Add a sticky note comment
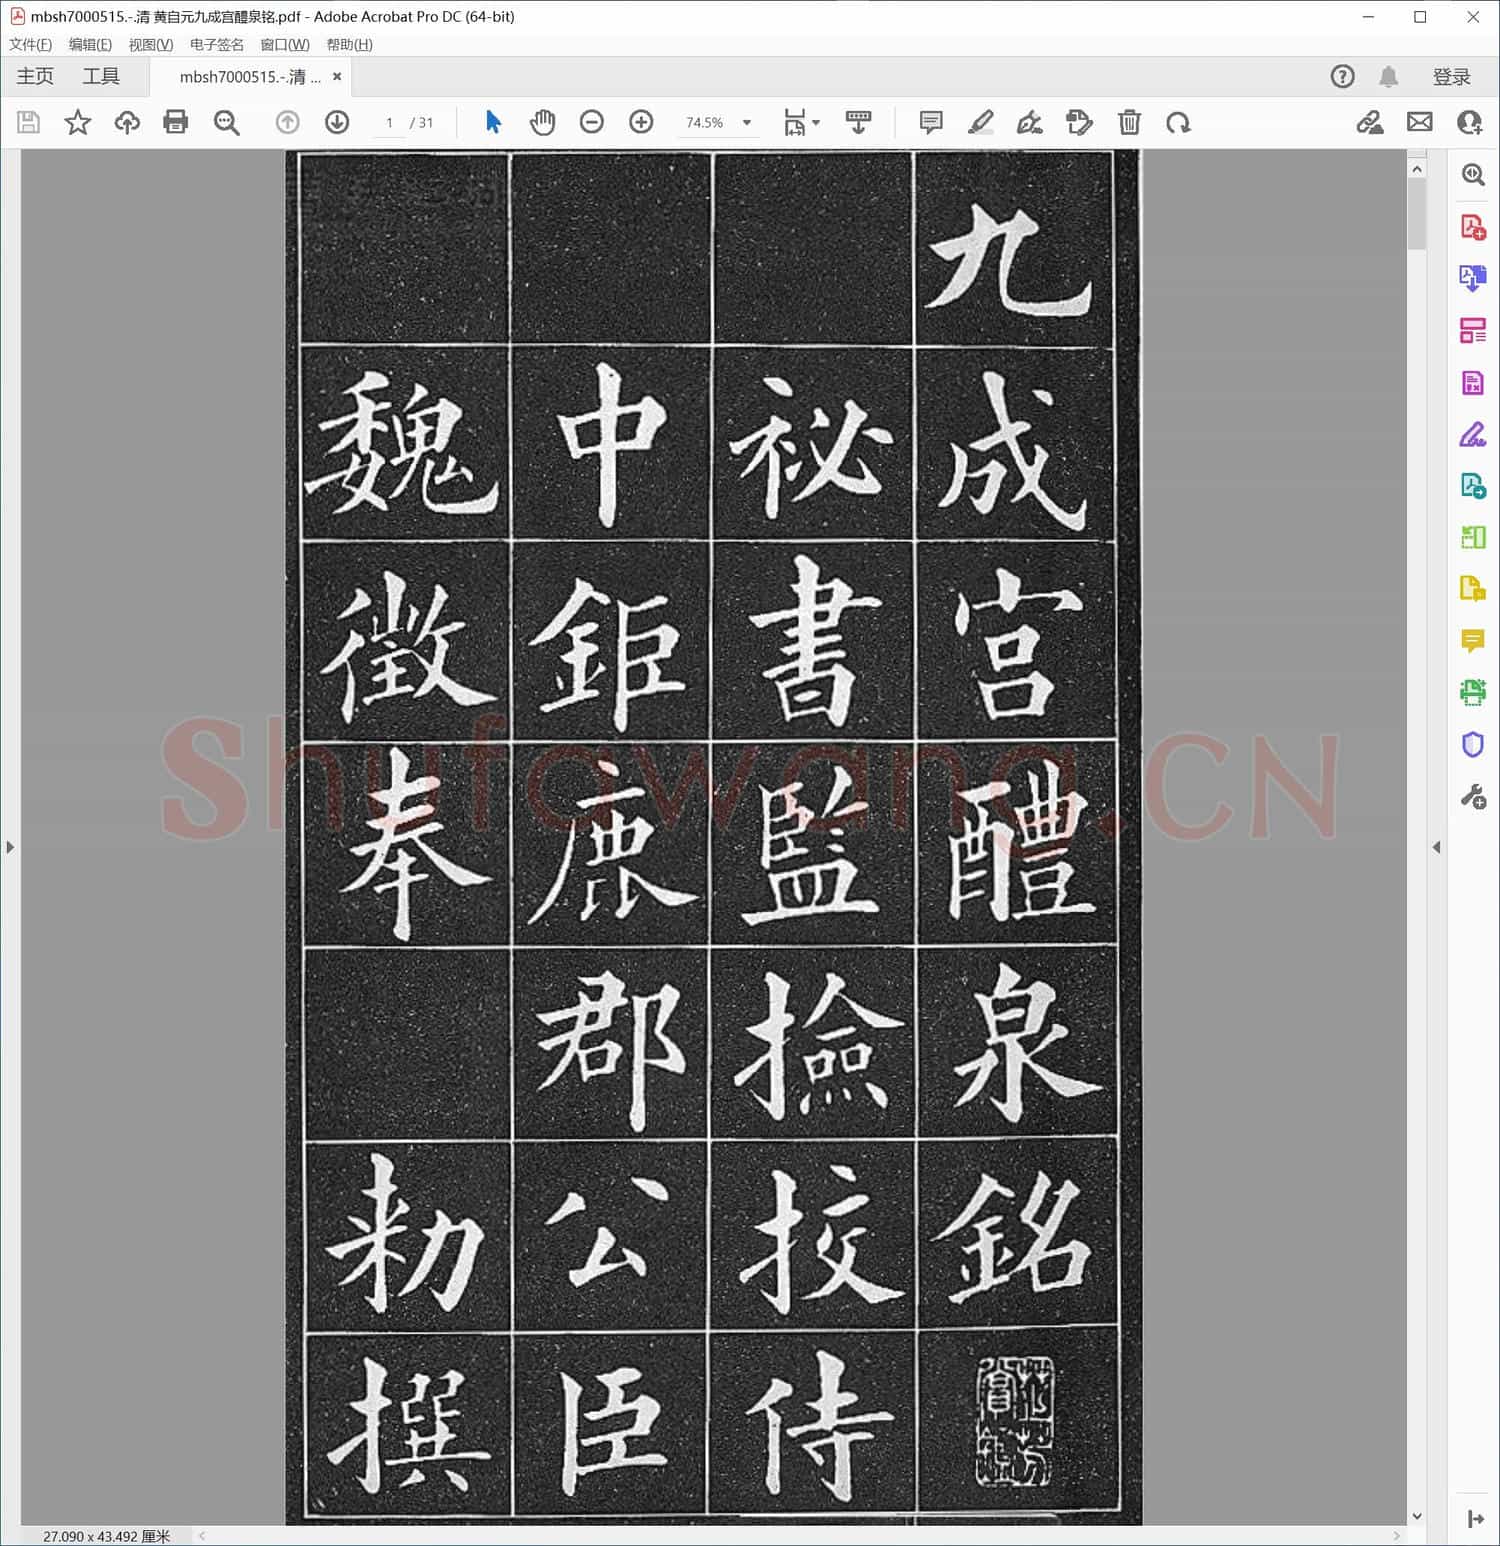This screenshot has width=1500, height=1546. (x=930, y=122)
